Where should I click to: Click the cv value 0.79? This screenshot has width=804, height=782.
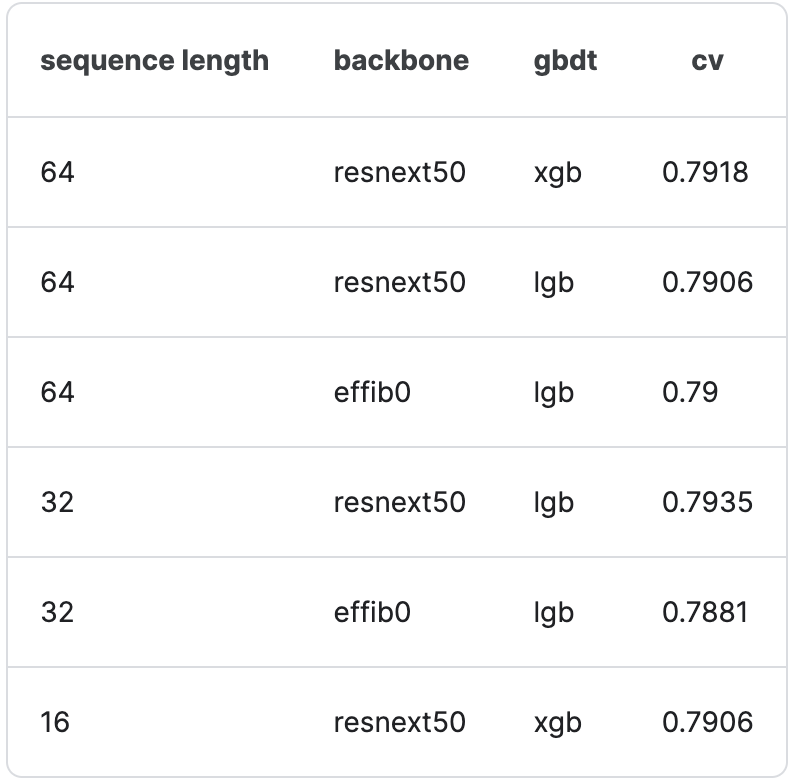click(x=690, y=392)
